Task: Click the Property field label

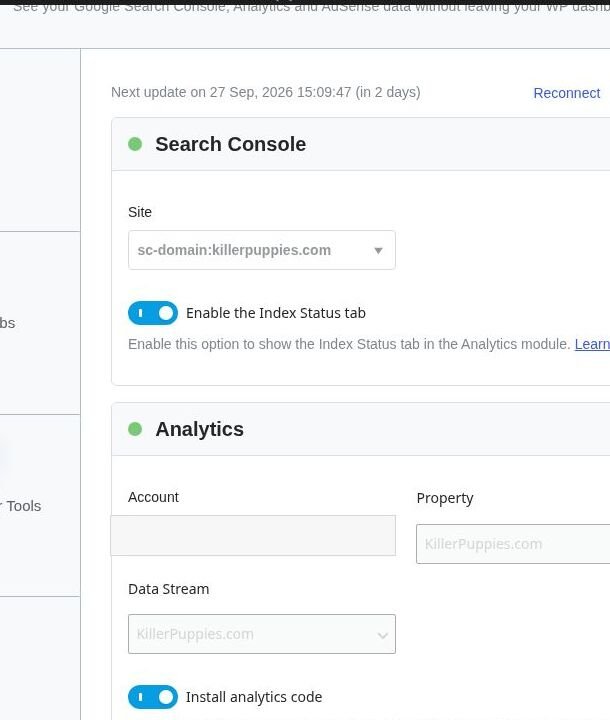Action: pyautogui.click(x=445, y=499)
